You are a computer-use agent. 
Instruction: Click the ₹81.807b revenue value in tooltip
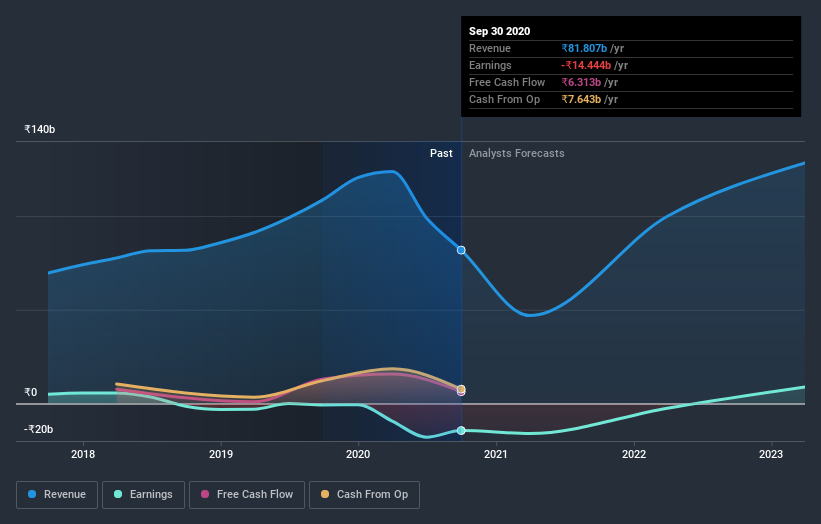[584, 48]
